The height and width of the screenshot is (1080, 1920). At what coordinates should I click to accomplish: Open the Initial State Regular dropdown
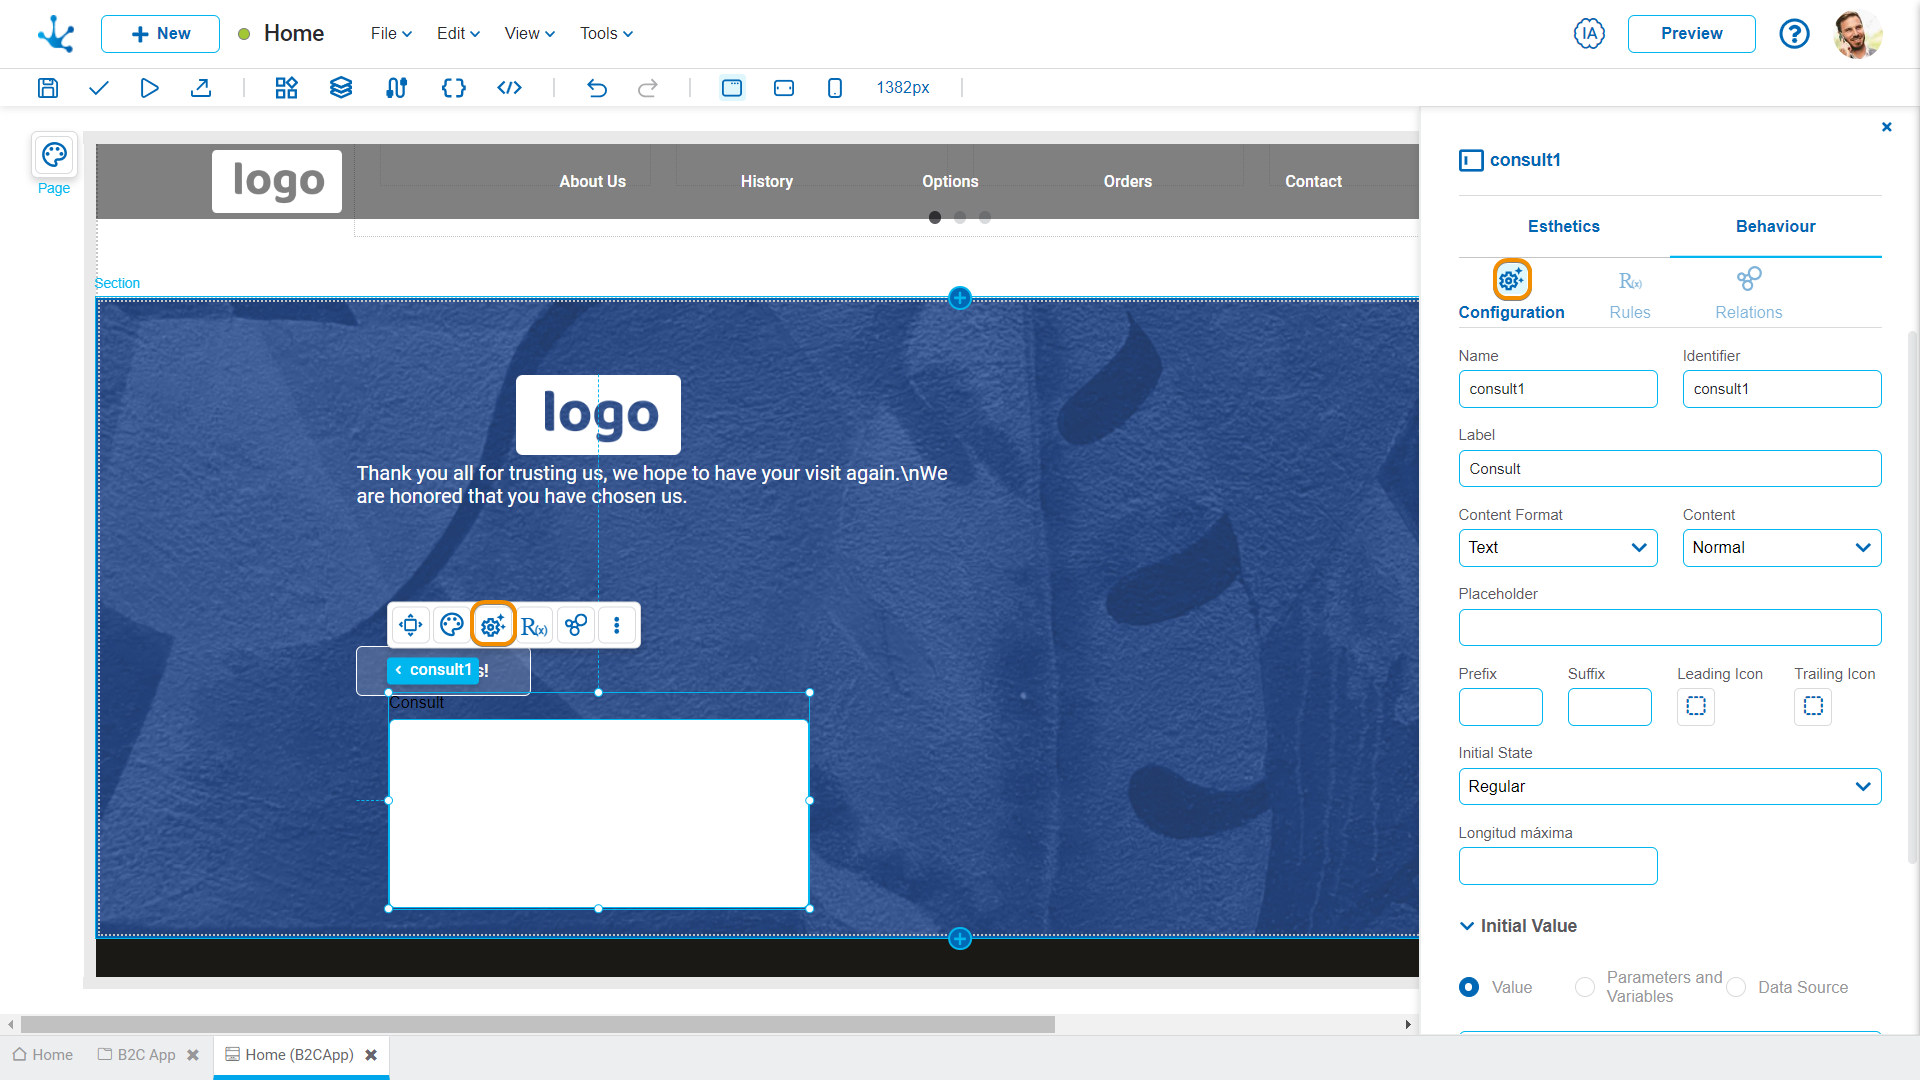coord(1669,787)
